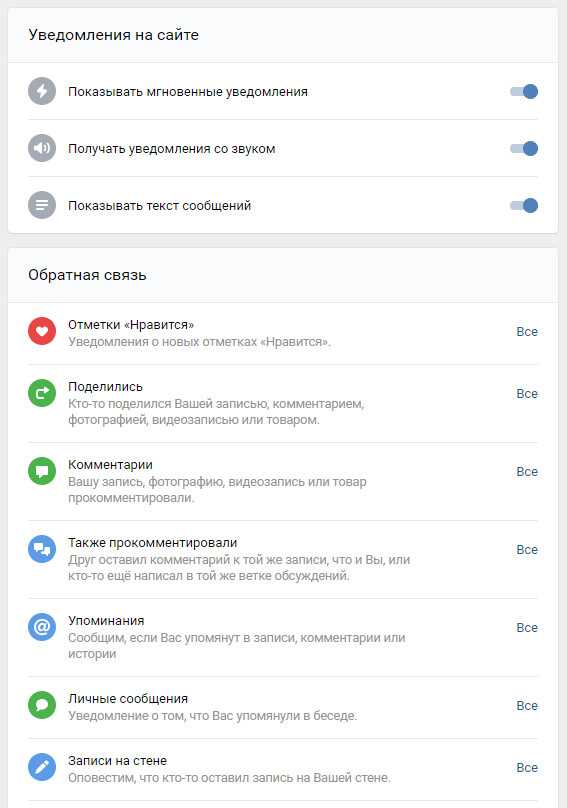Click the blue pencil wall posts icon
567x808 pixels.
pyautogui.click(x=42, y=767)
